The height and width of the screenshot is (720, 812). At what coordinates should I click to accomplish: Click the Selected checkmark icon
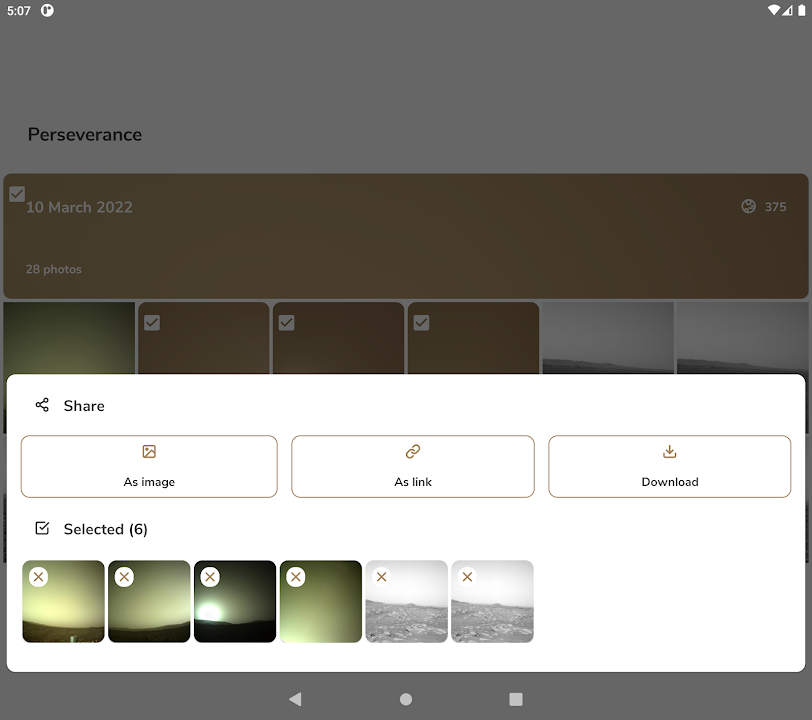[x=42, y=528]
